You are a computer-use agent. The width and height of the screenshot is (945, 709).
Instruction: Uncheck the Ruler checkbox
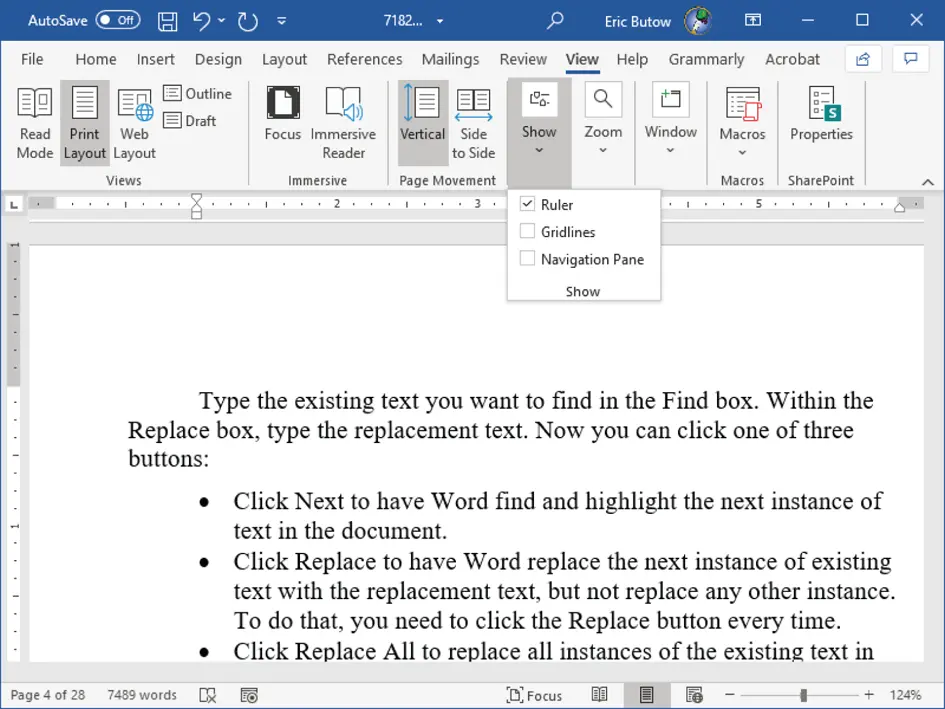pyautogui.click(x=527, y=204)
